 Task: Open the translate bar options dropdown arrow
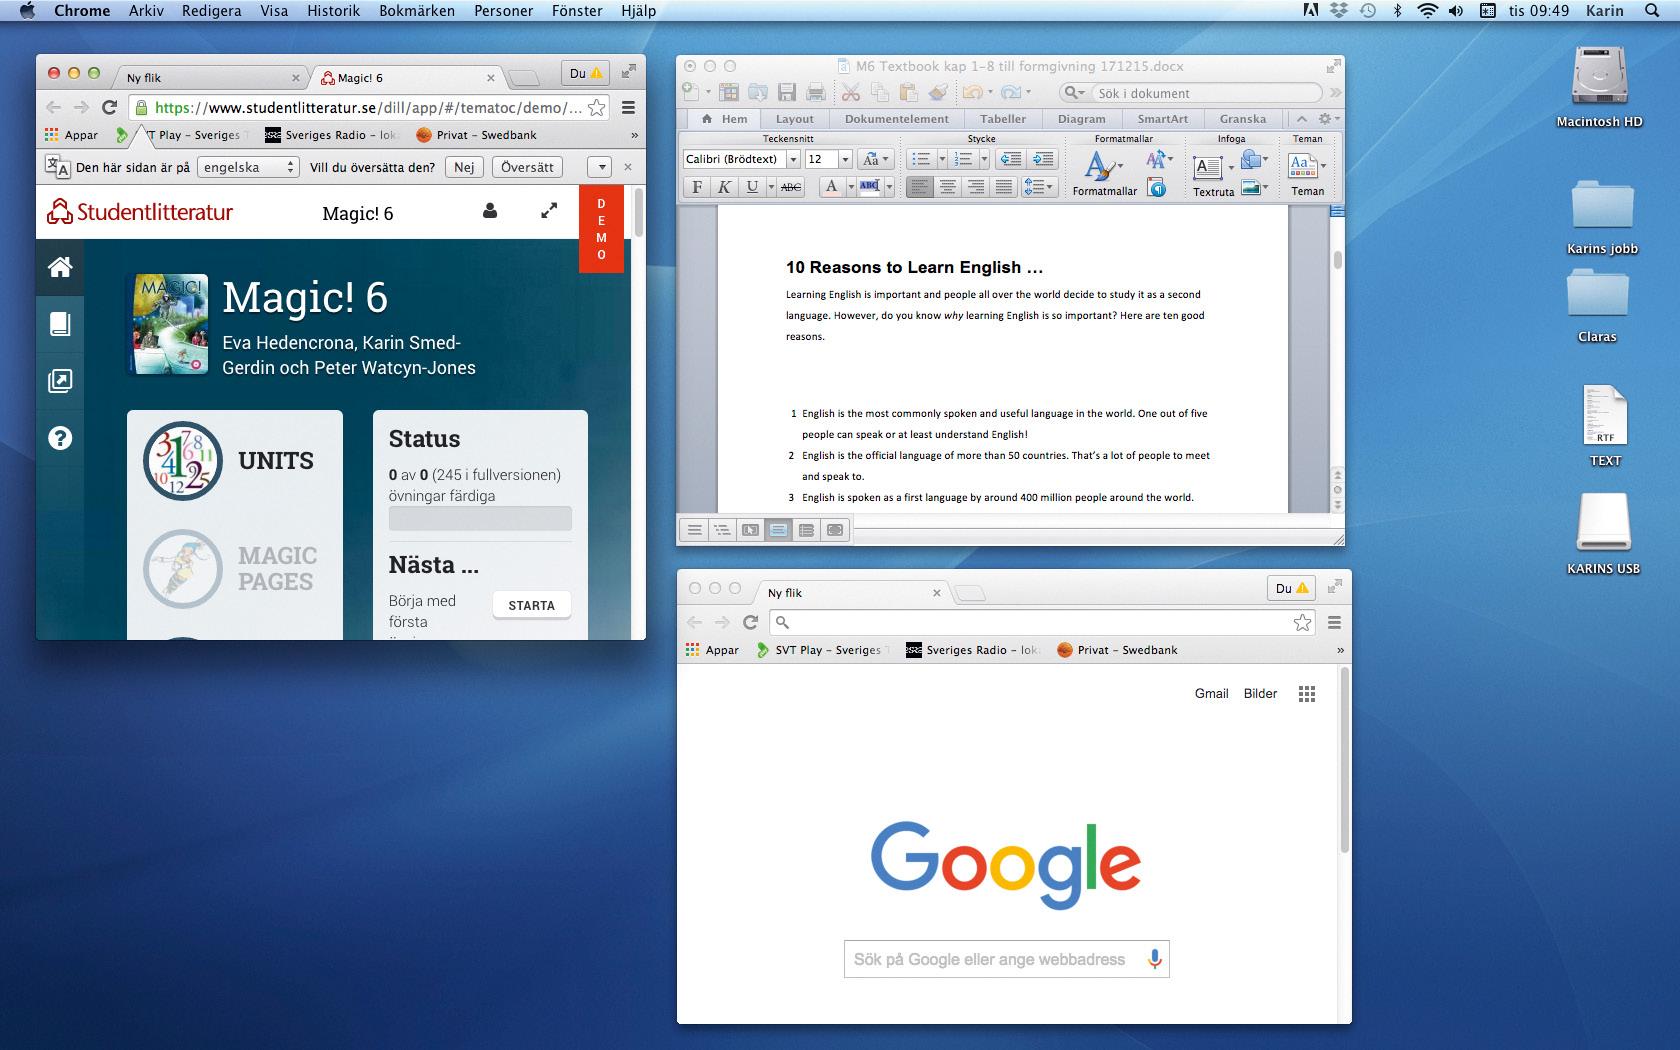click(x=600, y=167)
